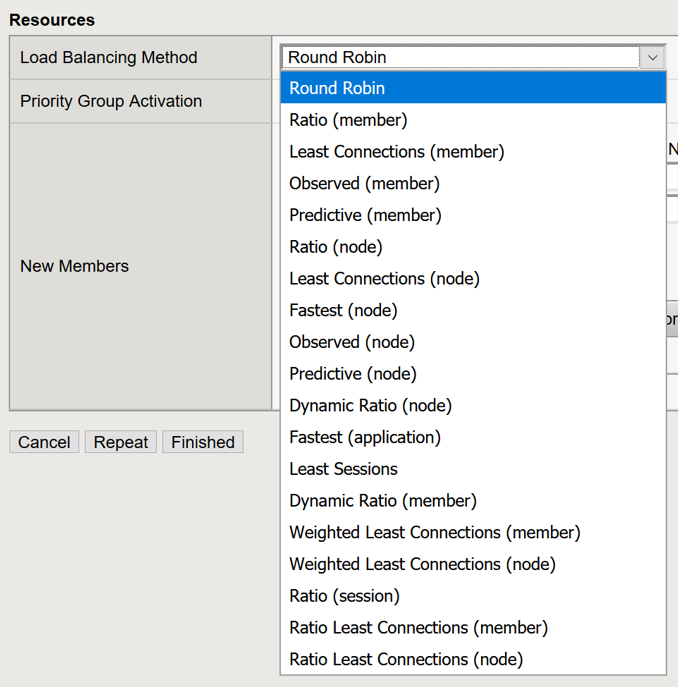Choose Dynamic Ratio (node) method
The width and height of the screenshot is (678, 687).
[x=370, y=405]
